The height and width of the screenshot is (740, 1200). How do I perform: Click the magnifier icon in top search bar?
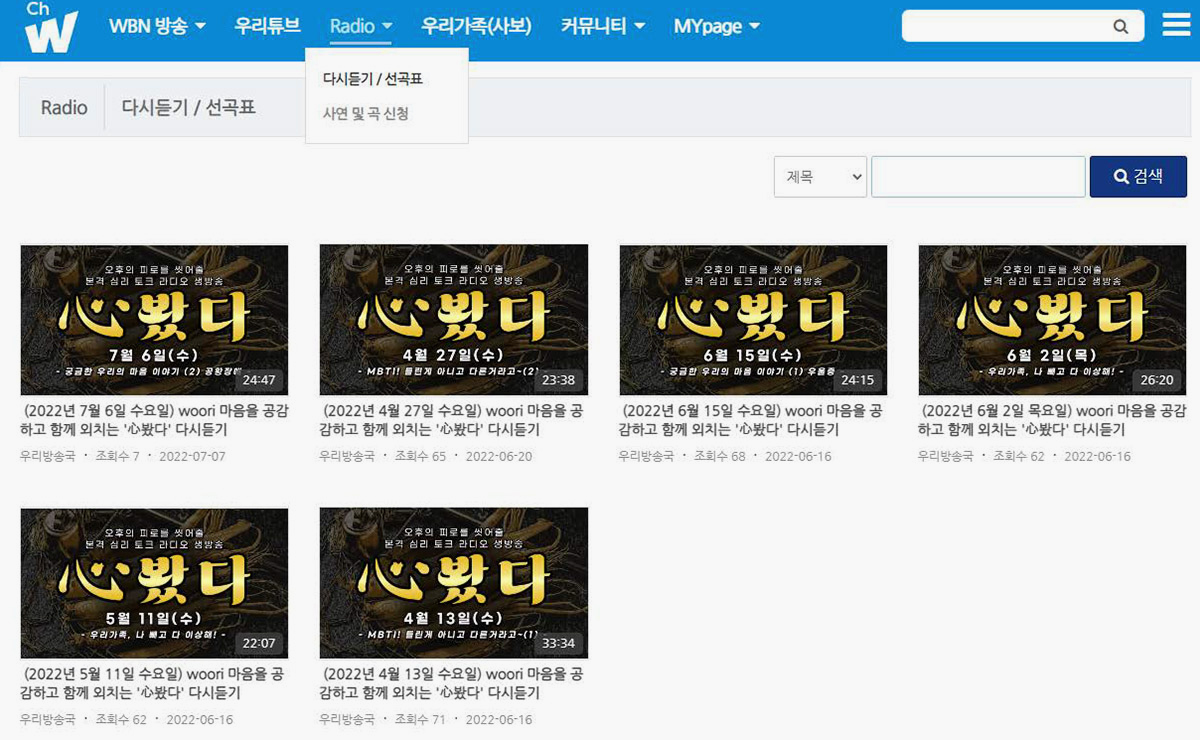click(1121, 27)
